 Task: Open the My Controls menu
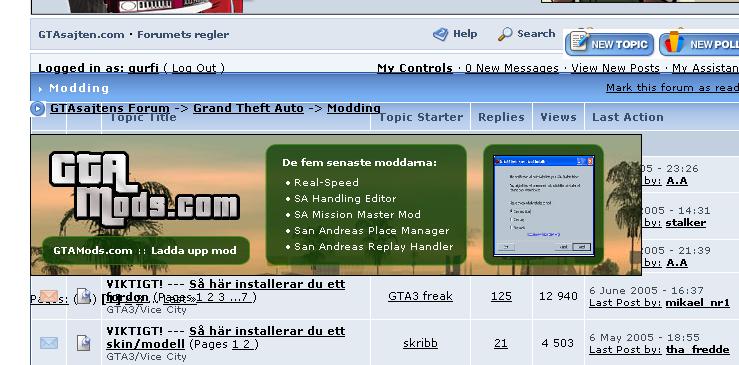pyautogui.click(x=415, y=68)
